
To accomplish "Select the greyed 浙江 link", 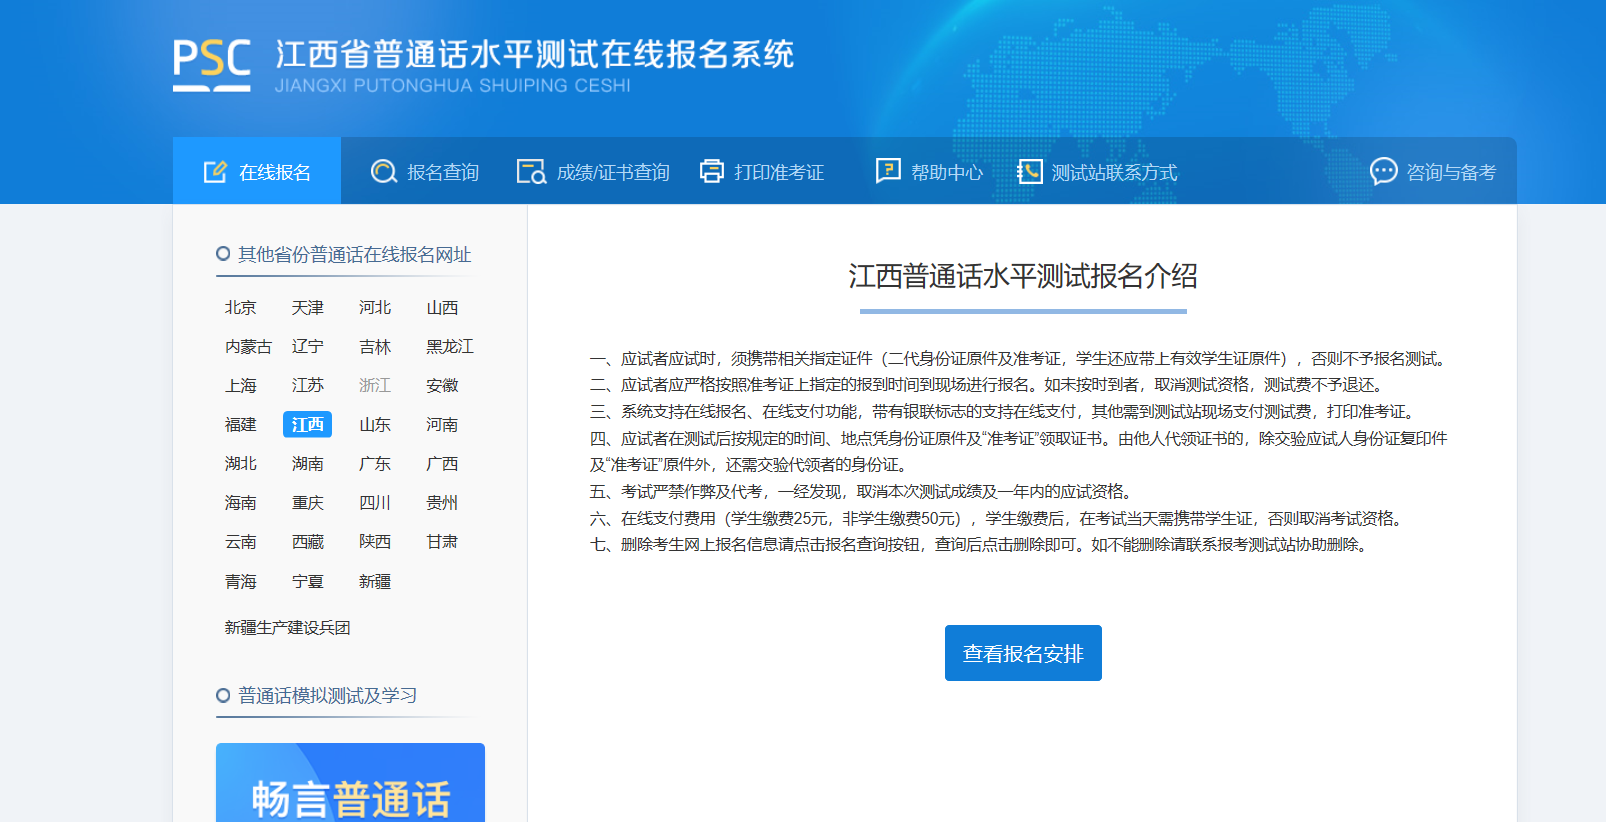I will click(375, 385).
